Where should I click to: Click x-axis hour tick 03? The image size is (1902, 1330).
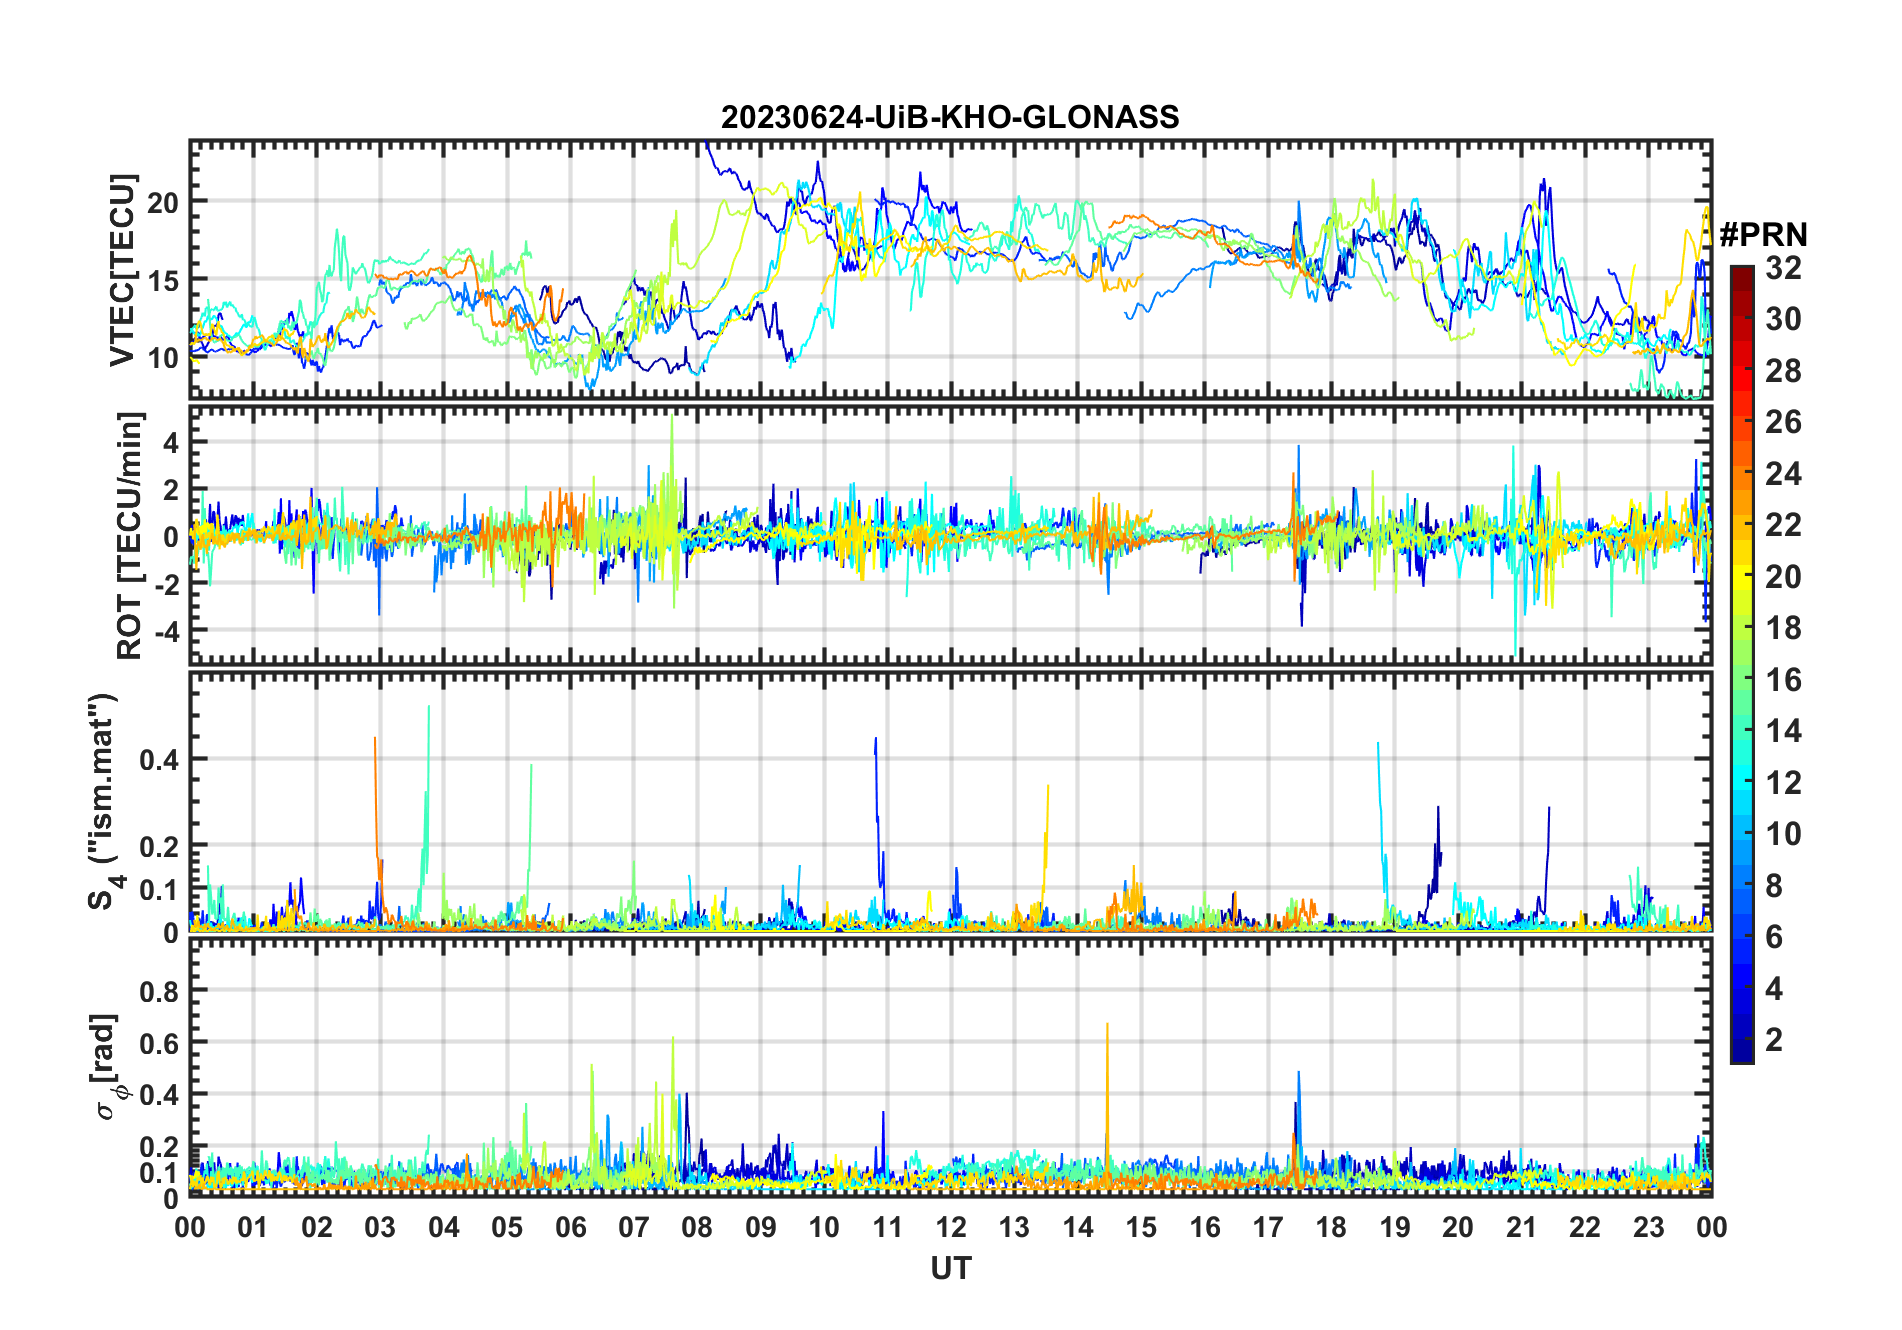click(x=380, y=1228)
